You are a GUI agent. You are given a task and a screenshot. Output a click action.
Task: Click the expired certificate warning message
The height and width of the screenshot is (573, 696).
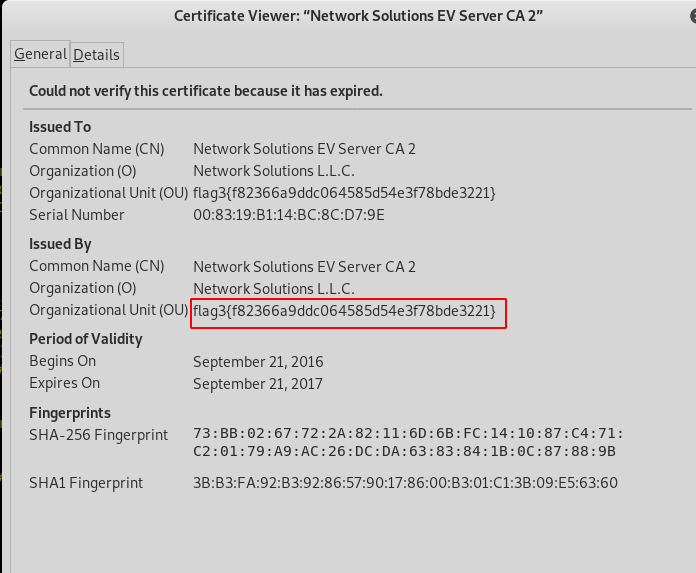coord(205,91)
